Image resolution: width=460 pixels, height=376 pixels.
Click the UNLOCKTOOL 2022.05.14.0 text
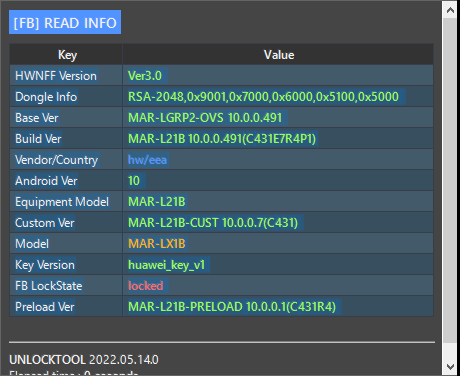click(x=84, y=360)
